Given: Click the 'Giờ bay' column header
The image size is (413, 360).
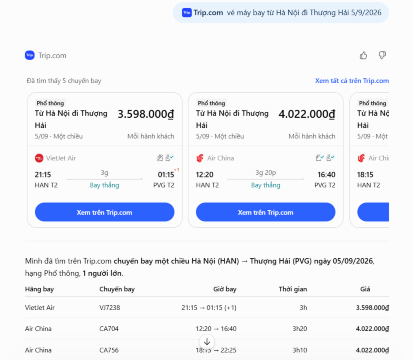Looking at the screenshot, I should click(x=225, y=289).
